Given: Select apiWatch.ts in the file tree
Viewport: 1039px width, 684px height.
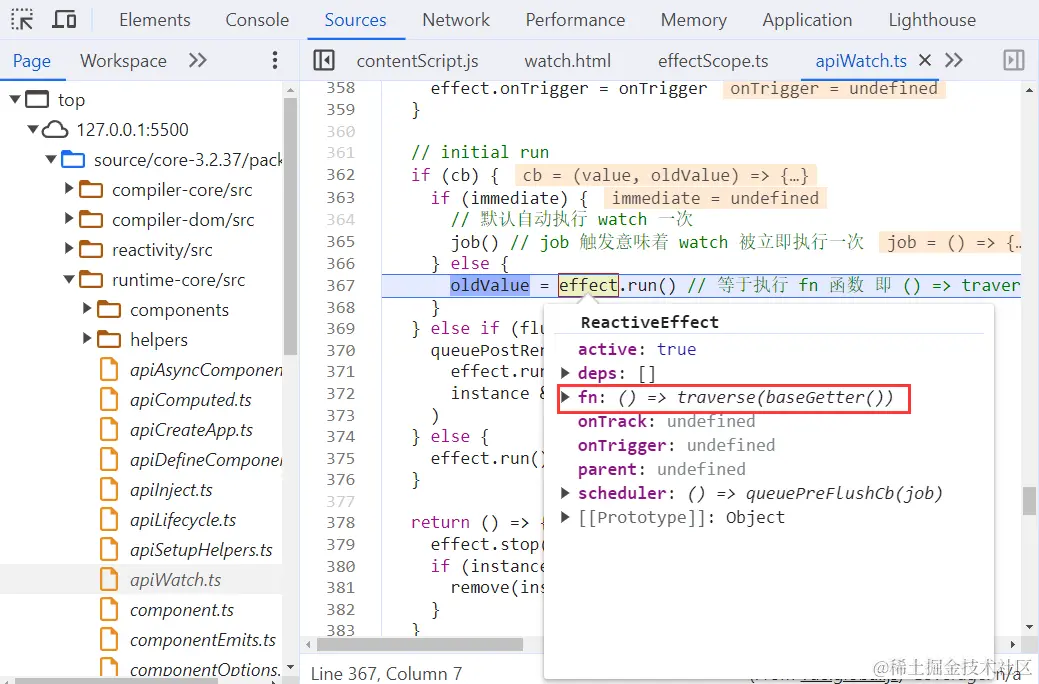Looking at the screenshot, I should coord(175,580).
